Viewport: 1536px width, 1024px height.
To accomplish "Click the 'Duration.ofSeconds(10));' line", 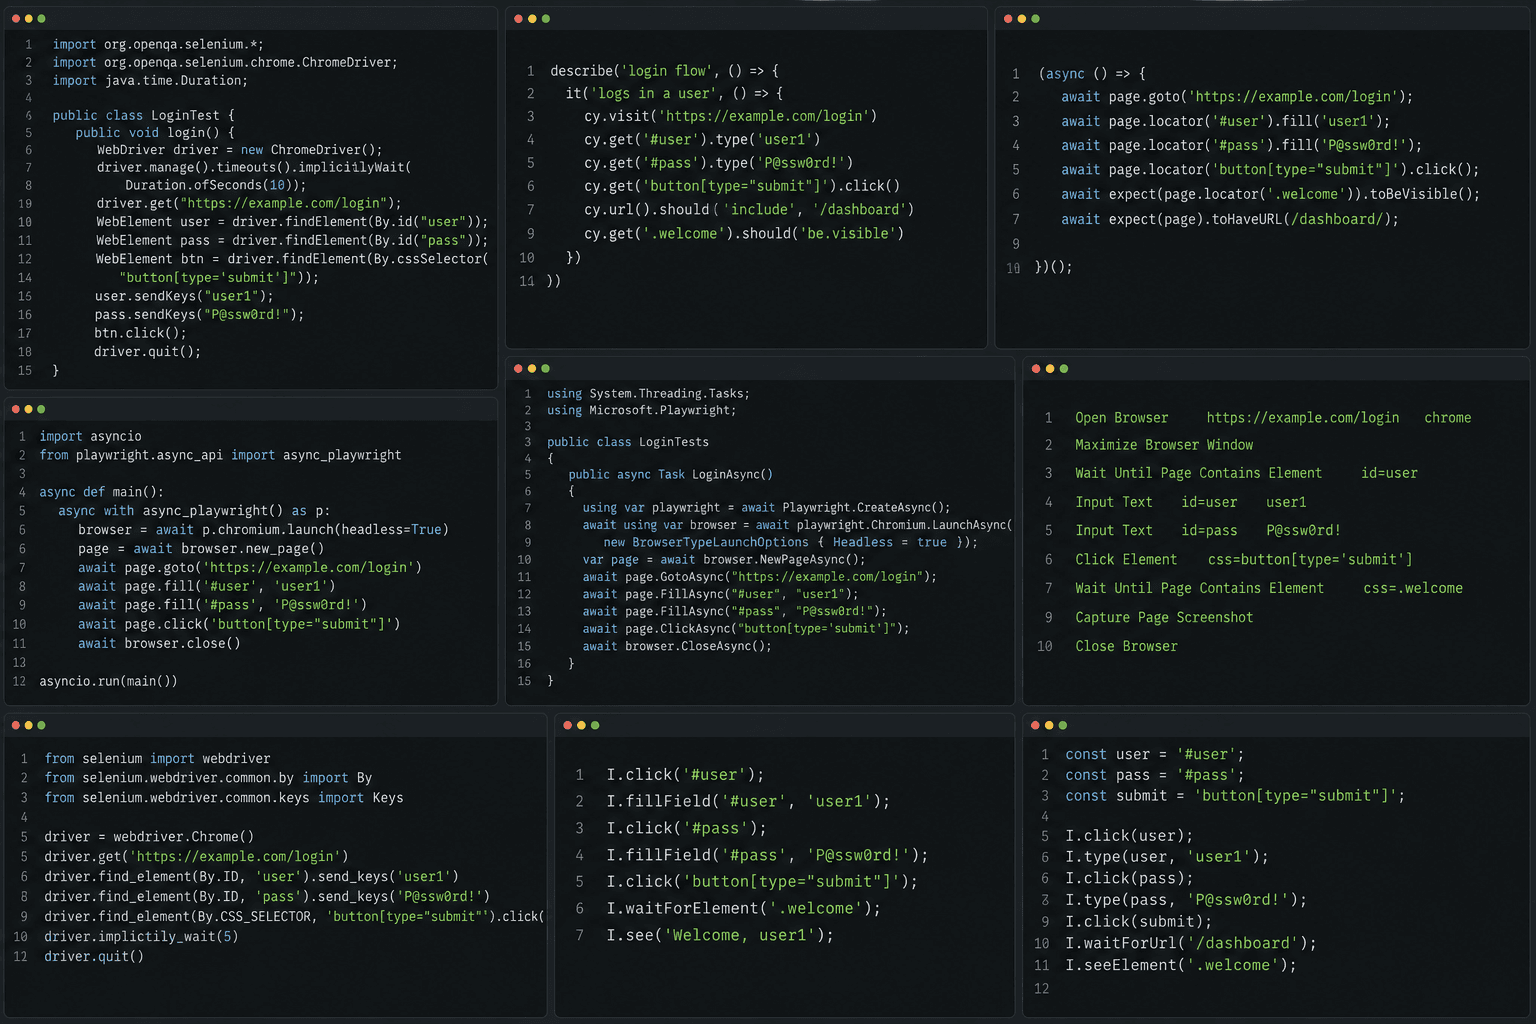I will point(215,185).
